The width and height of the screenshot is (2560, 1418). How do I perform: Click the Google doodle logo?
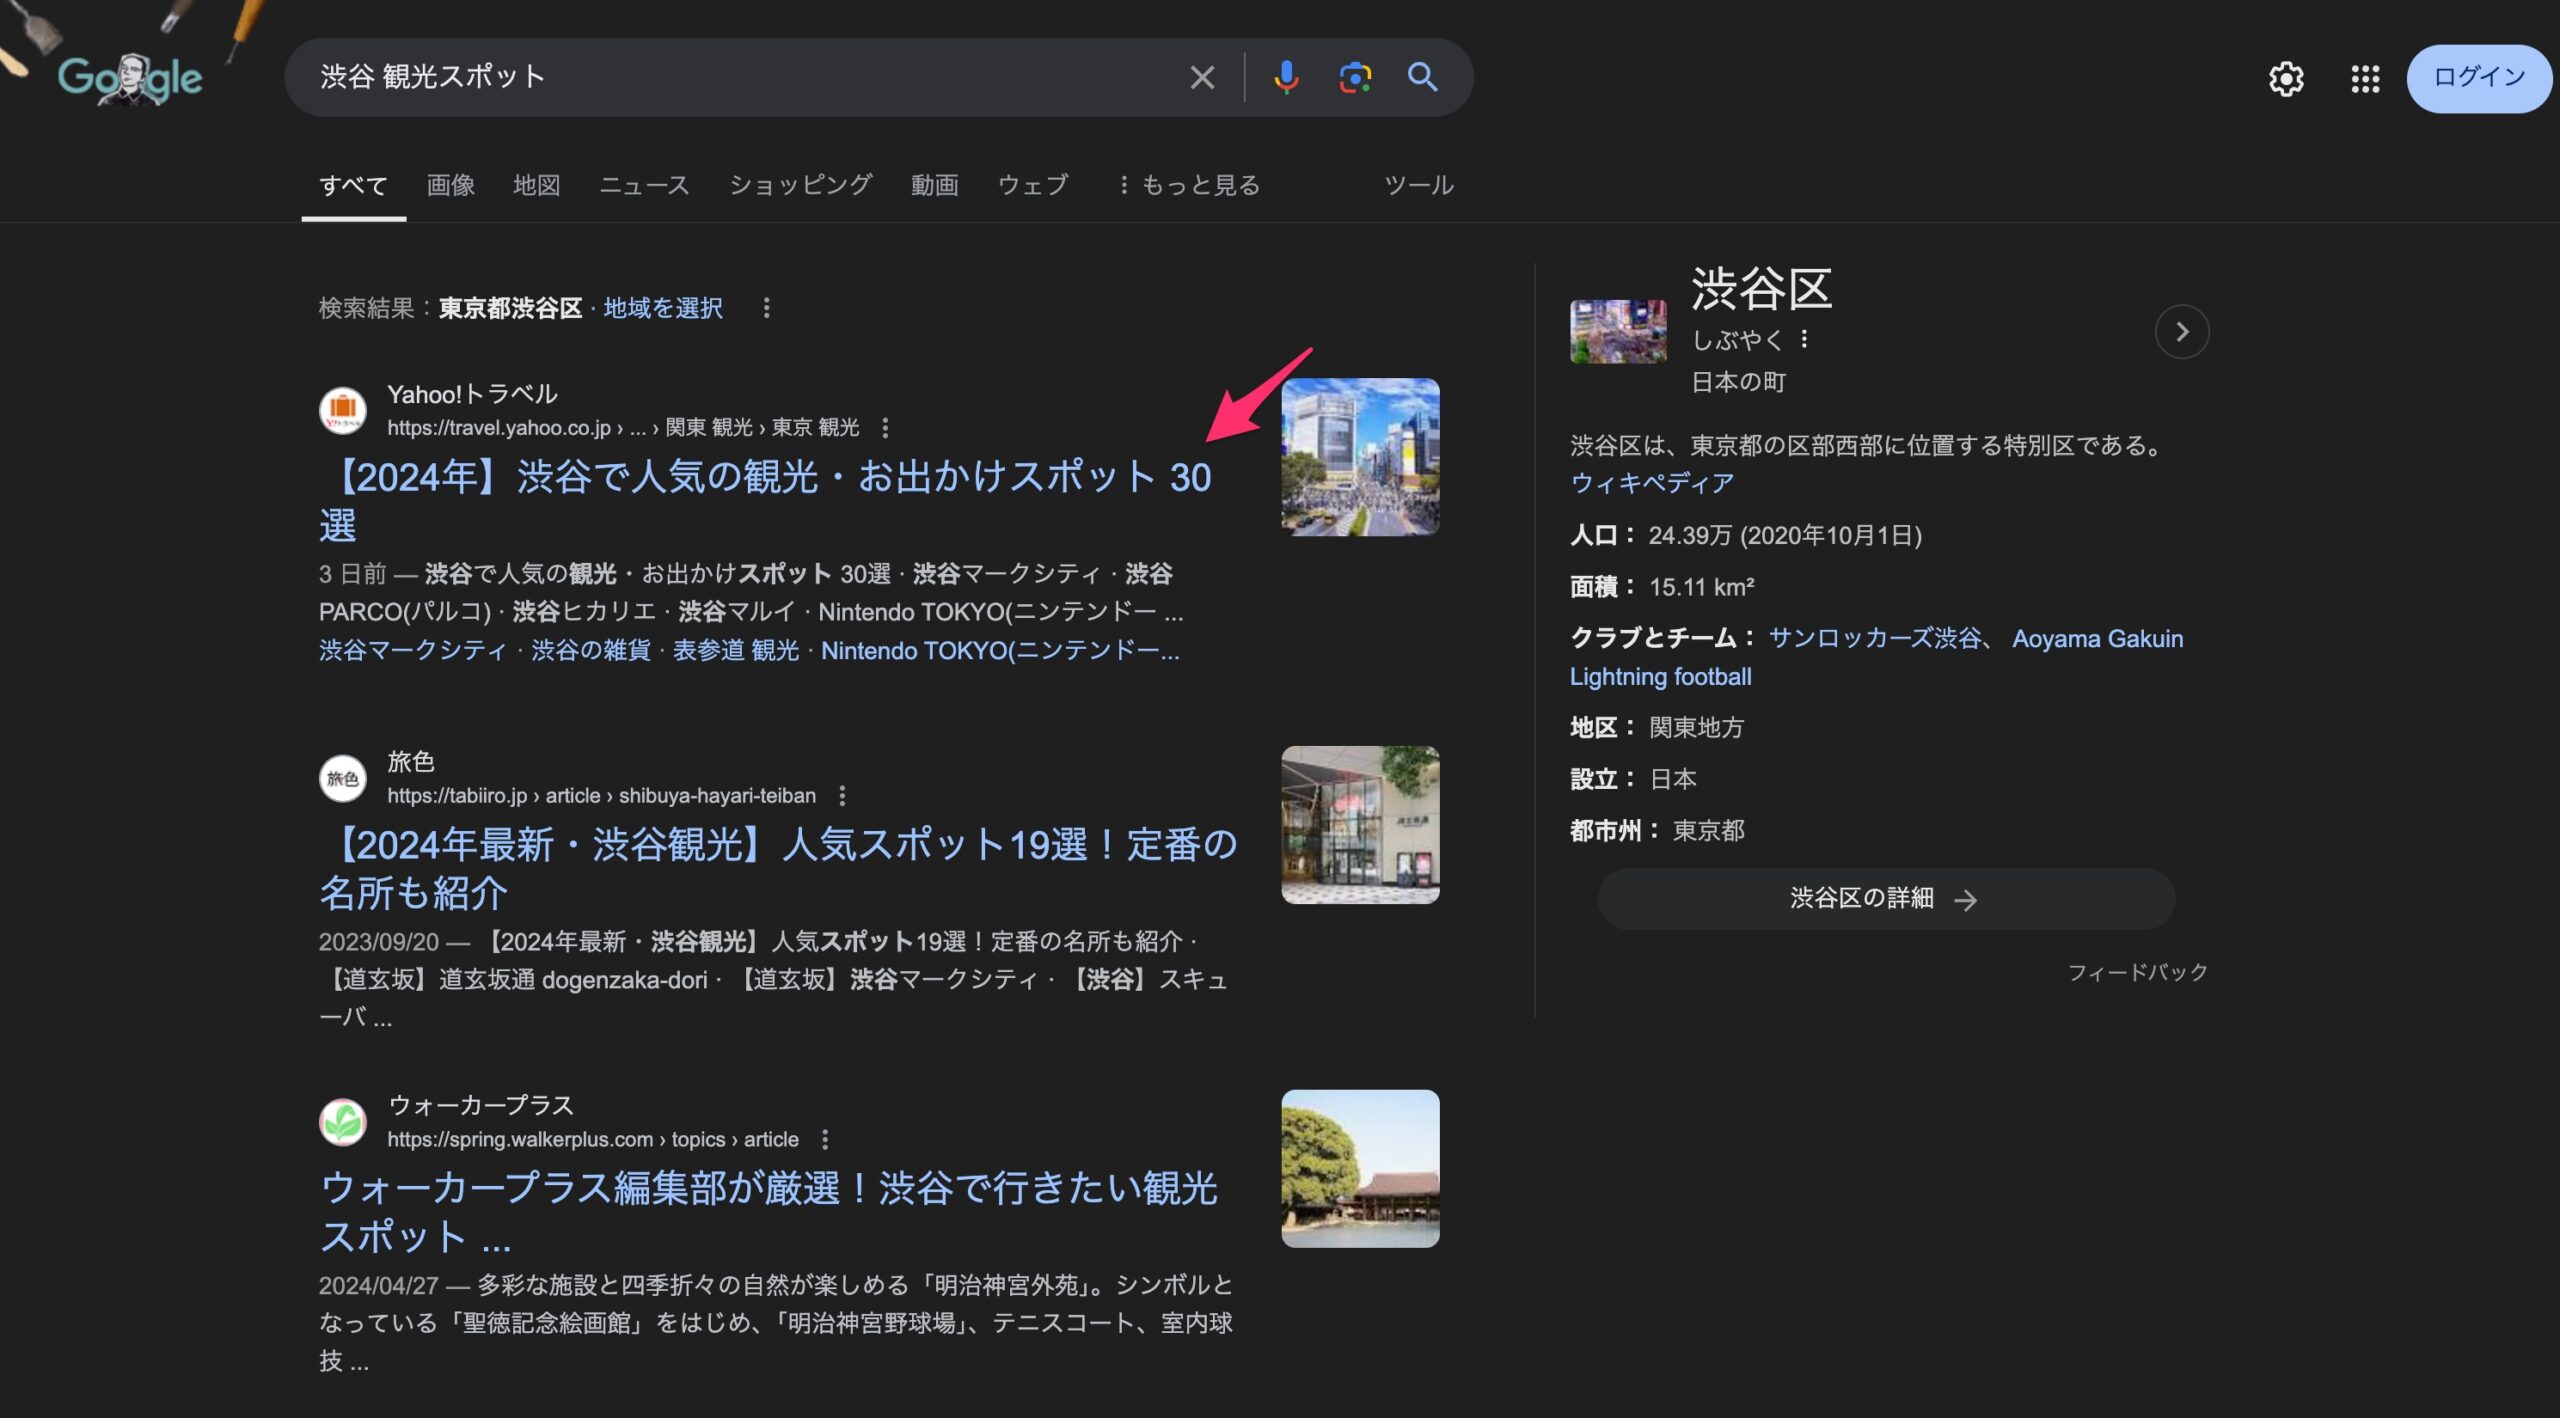tap(130, 78)
